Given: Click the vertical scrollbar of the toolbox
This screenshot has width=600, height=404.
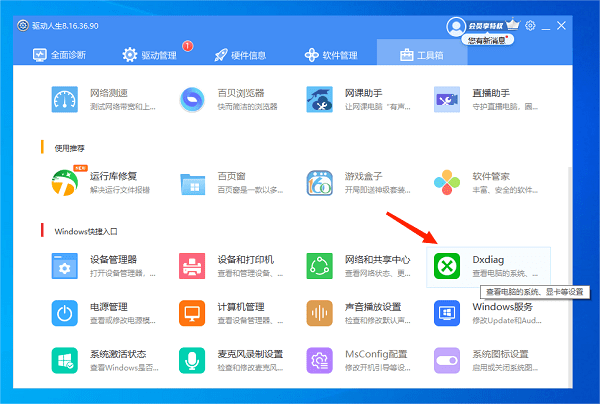Looking at the screenshot, I should [x=570, y=277].
